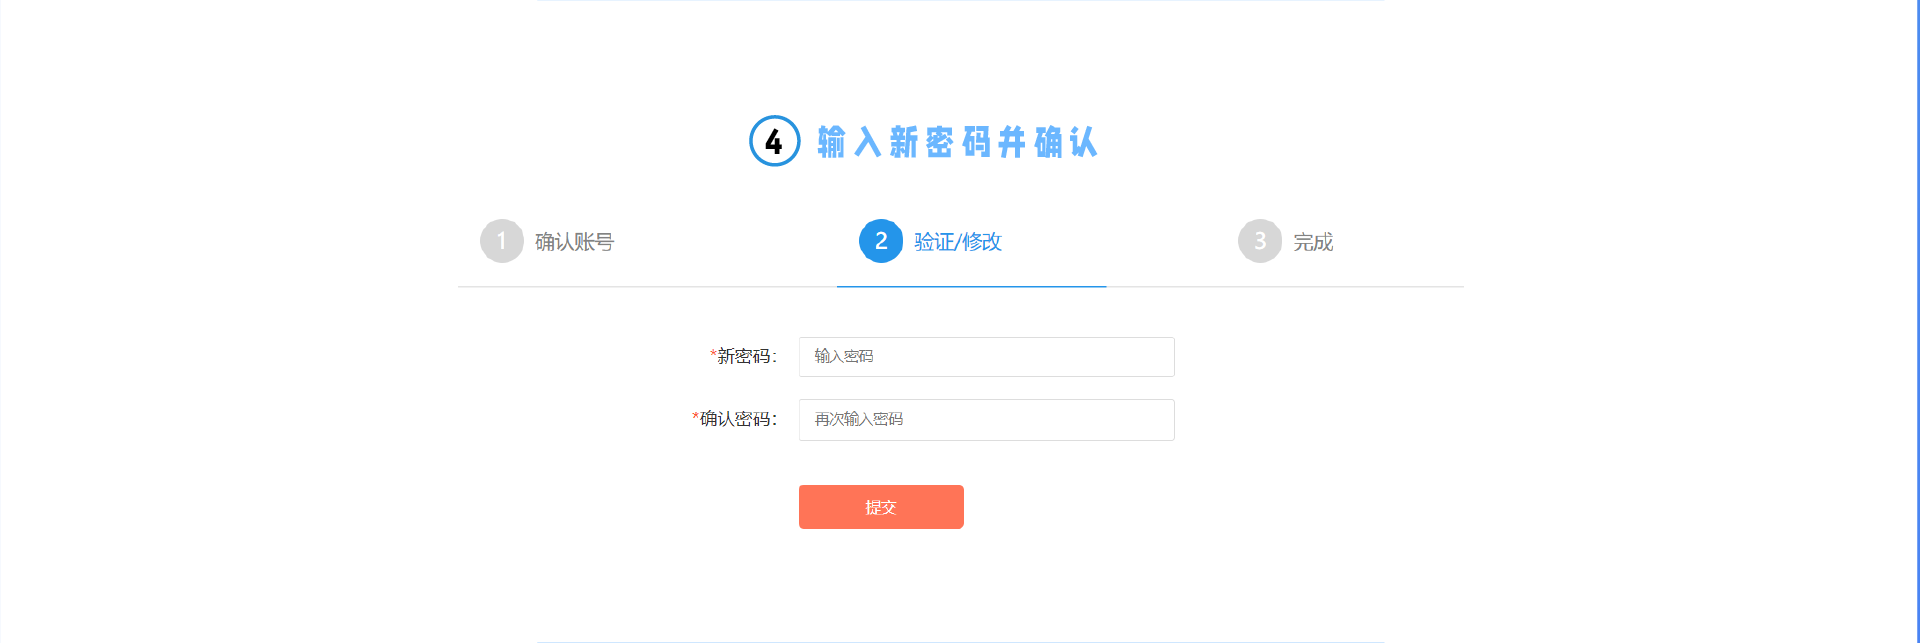Select the 完成 step label

(1313, 242)
